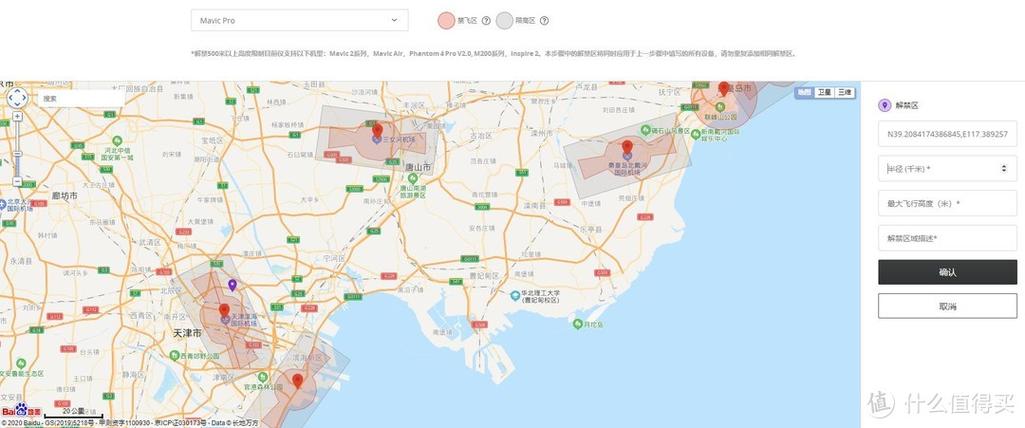Click the map zoom-out minus button

(17, 181)
